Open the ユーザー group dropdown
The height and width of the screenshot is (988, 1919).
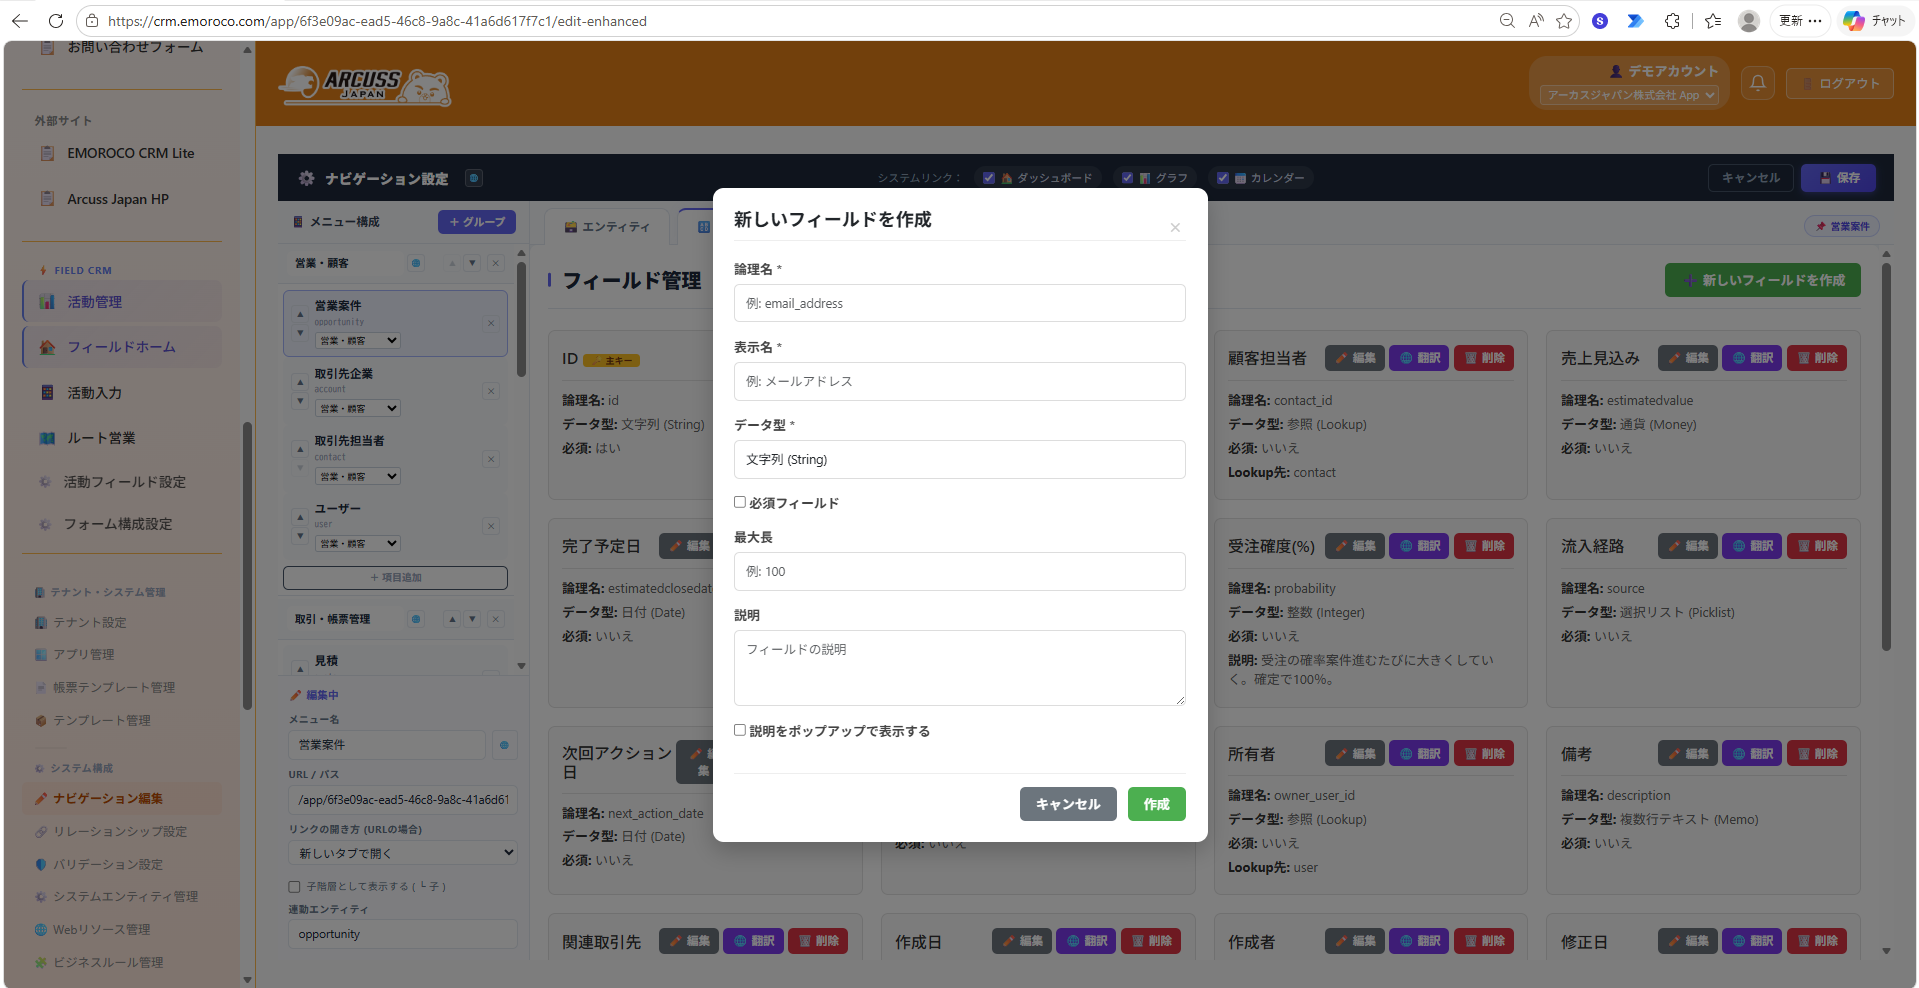click(358, 543)
